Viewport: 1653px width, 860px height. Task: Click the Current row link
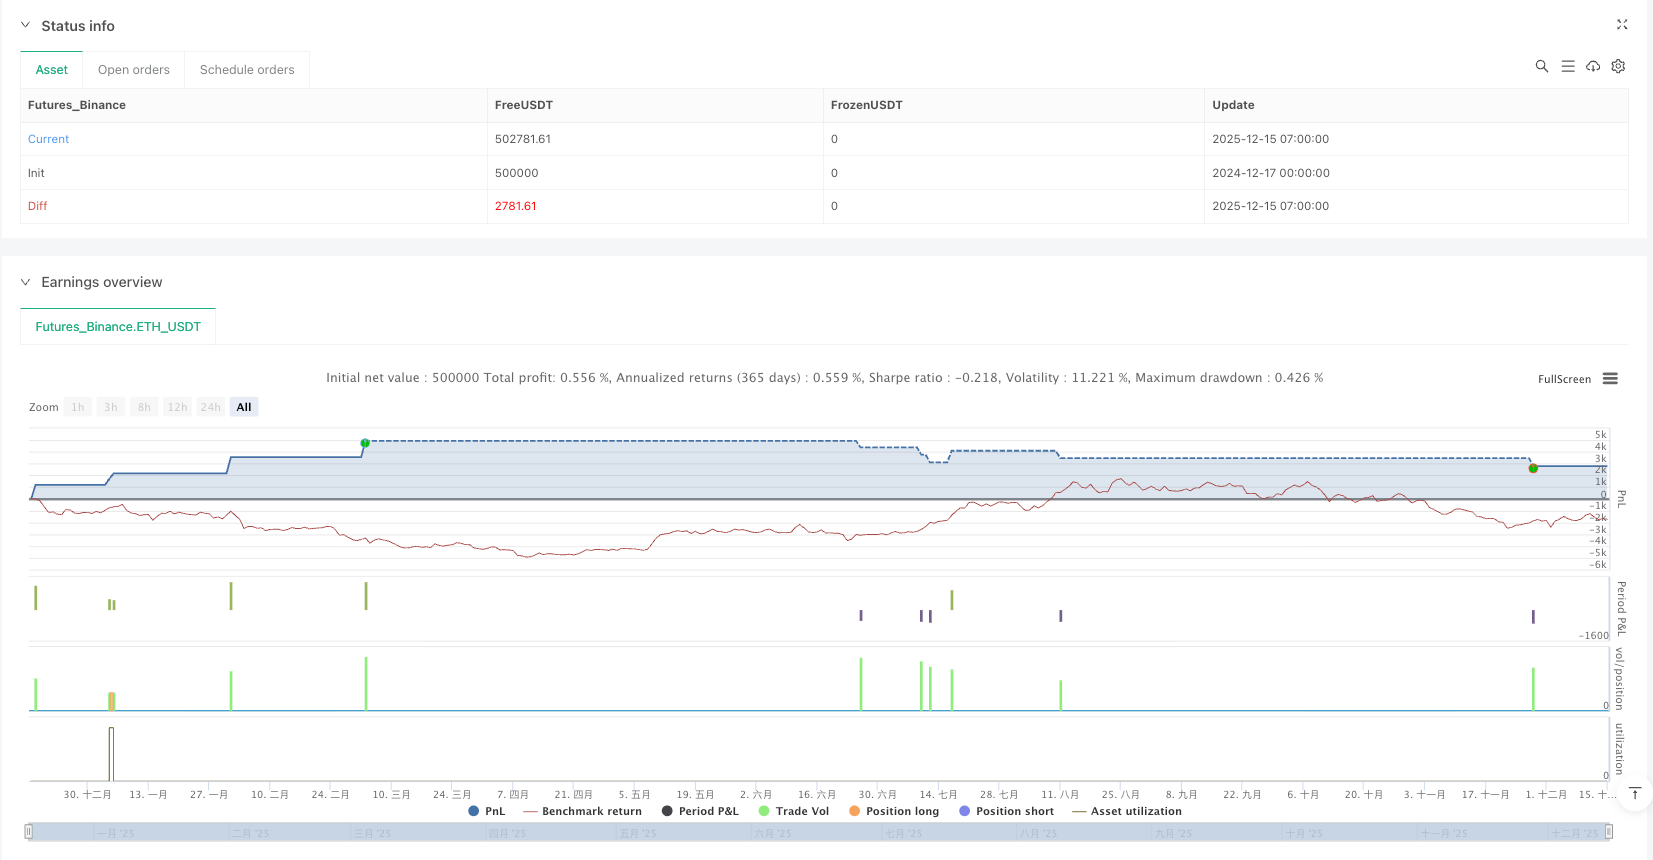49,139
